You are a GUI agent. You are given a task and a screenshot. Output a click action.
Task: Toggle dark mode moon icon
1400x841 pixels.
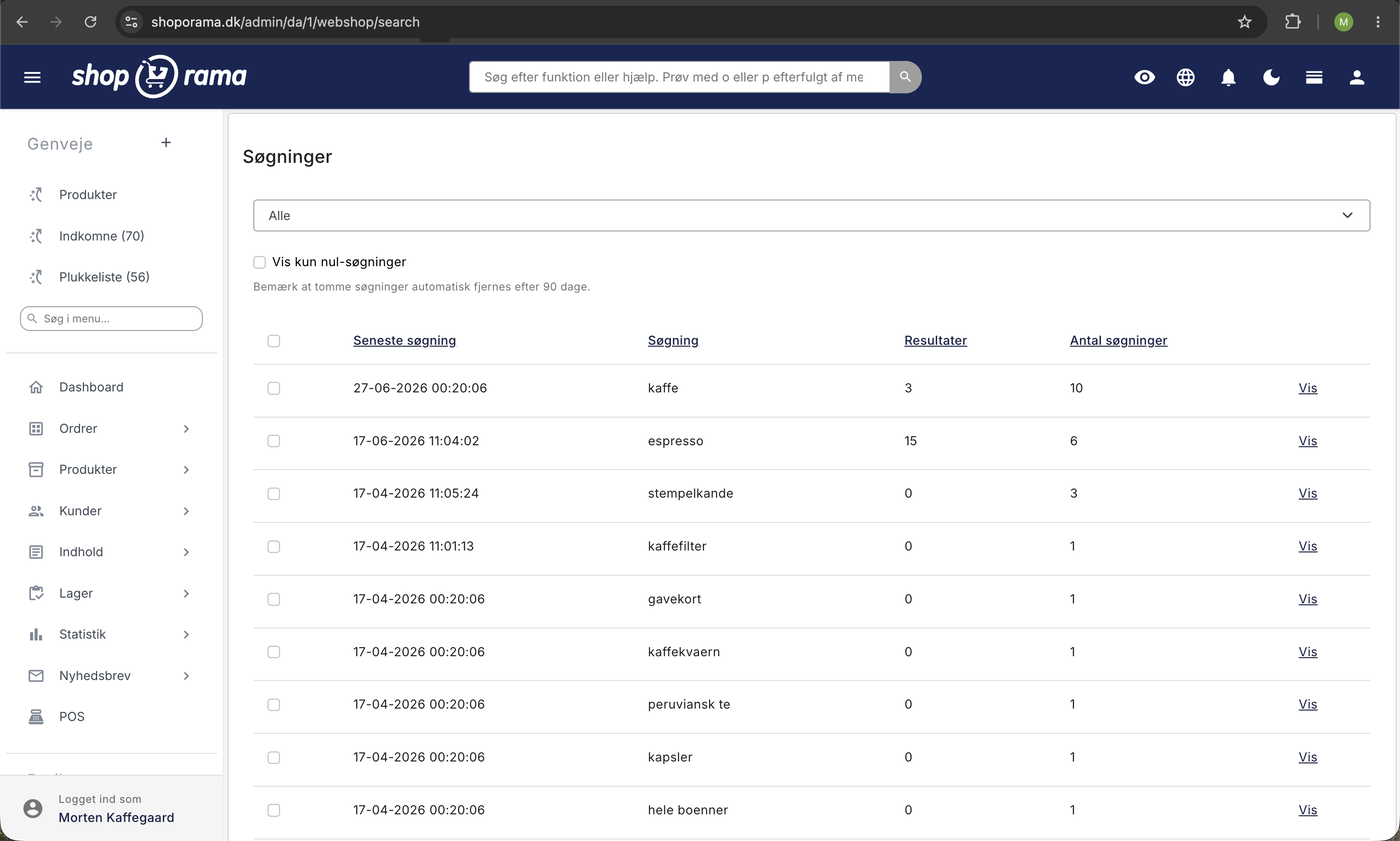(x=1271, y=77)
